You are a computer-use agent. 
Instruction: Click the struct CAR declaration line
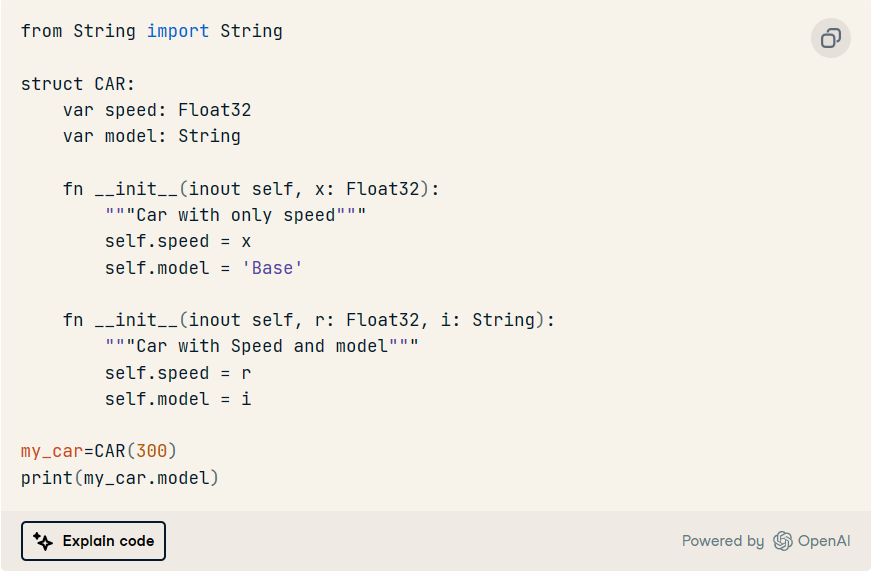click(78, 84)
